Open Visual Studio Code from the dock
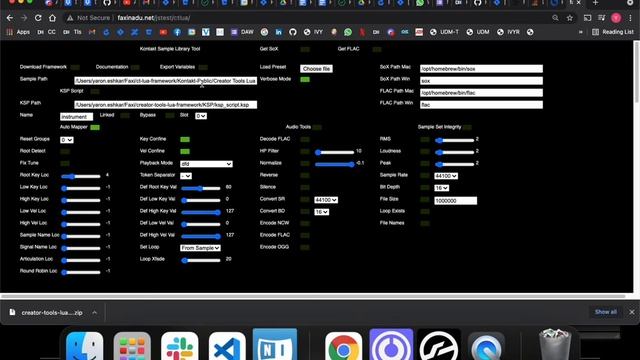This screenshot has height=360, width=640. click(x=227, y=347)
